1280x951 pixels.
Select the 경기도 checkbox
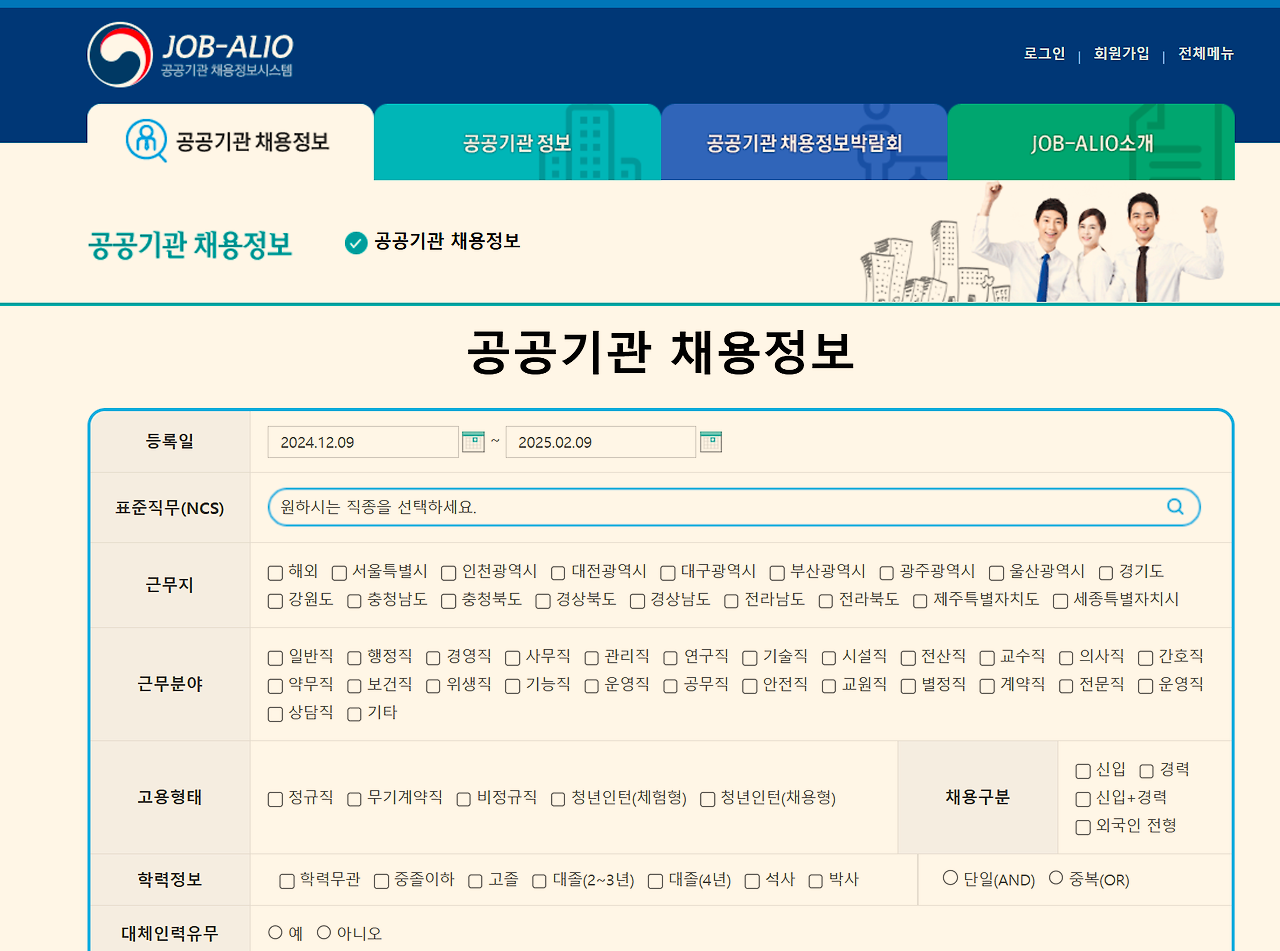coord(1106,573)
